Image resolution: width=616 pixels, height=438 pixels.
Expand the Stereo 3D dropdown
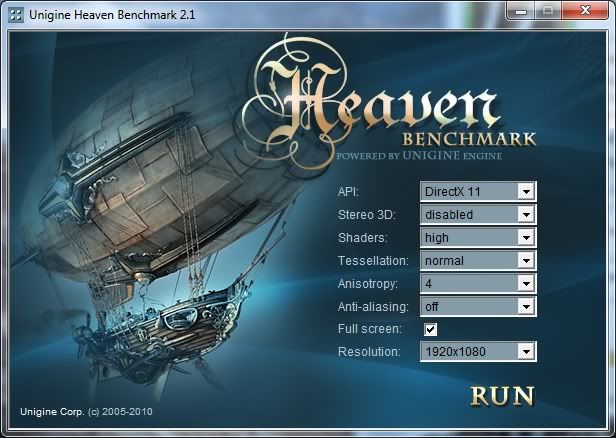pyautogui.click(x=478, y=214)
